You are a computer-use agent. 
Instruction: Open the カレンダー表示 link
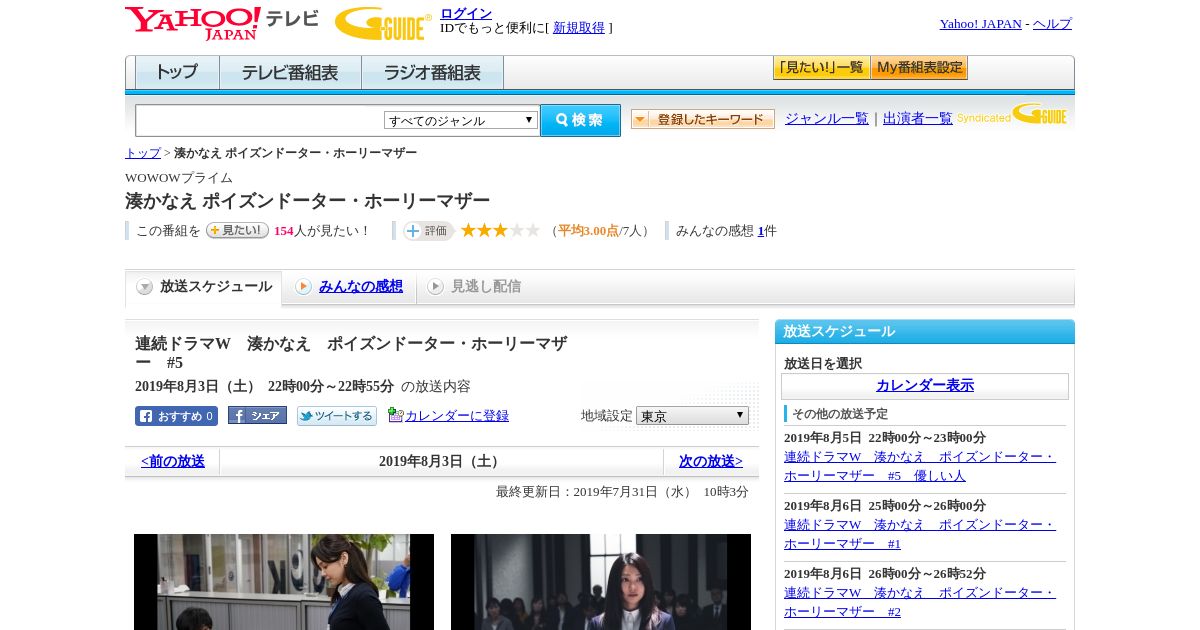pyautogui.click(x=925, y=386)
